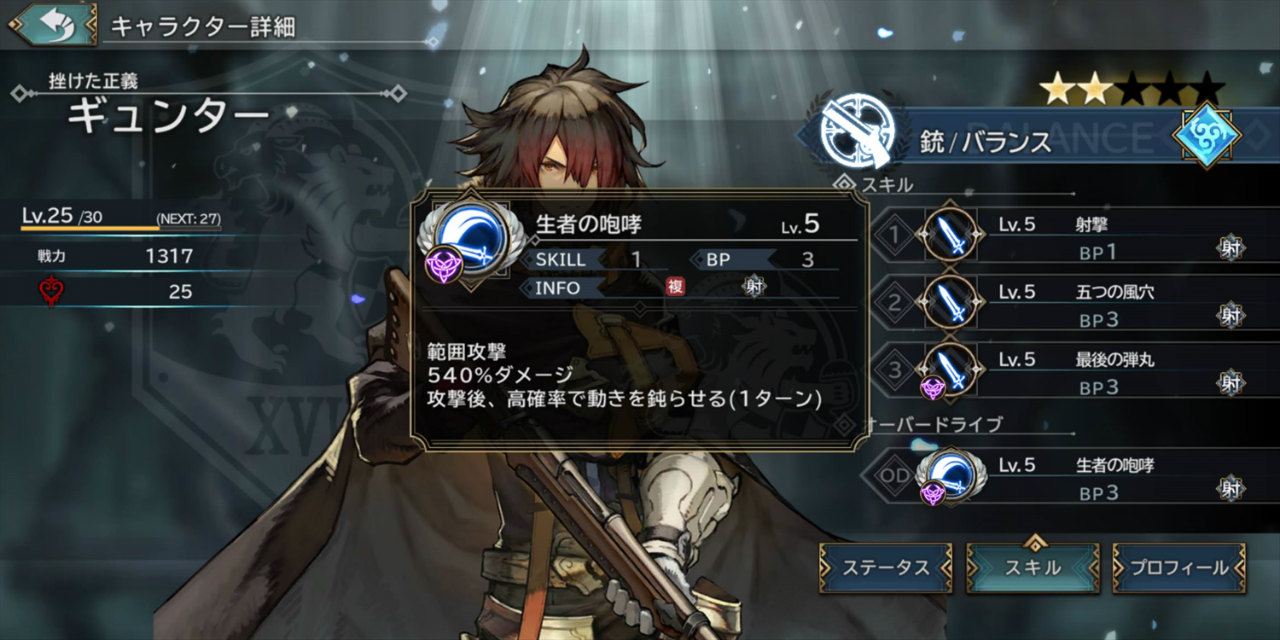The height and width of the screenshot is (640, 1280).
Task: Open the プロフィール tab
Action: pos(1179,568)
